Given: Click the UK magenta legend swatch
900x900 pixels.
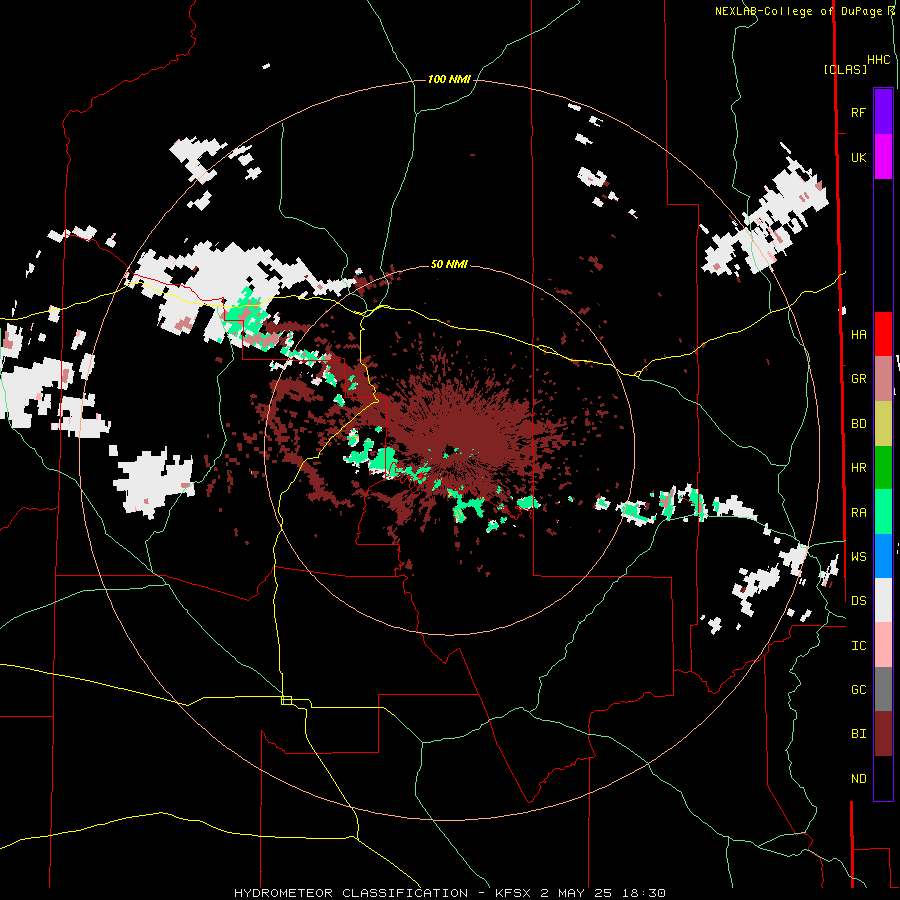Looking at the screenshot, I should click(x=883, y=157).
